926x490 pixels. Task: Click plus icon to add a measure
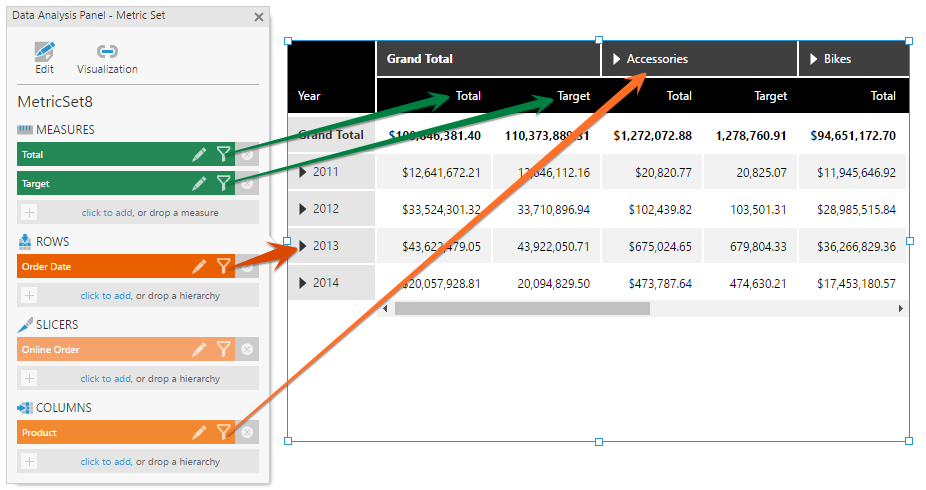pos(29,213)
